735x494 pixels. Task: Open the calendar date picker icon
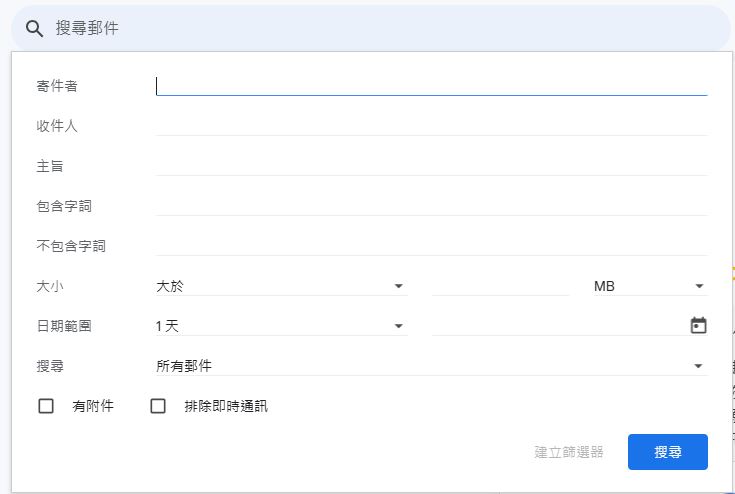point(698,325)
